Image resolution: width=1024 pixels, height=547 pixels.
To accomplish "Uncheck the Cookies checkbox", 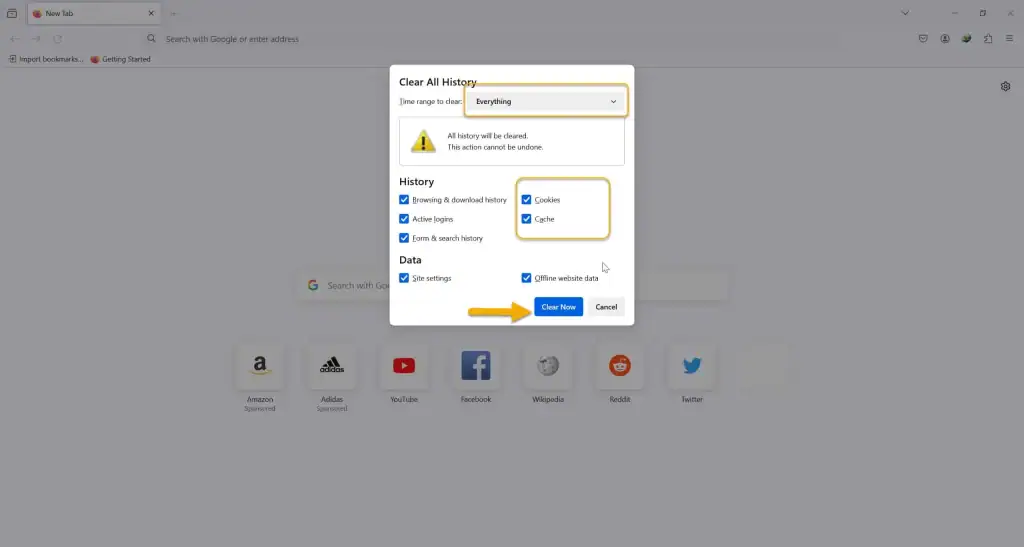I will [x=526, y=200].
